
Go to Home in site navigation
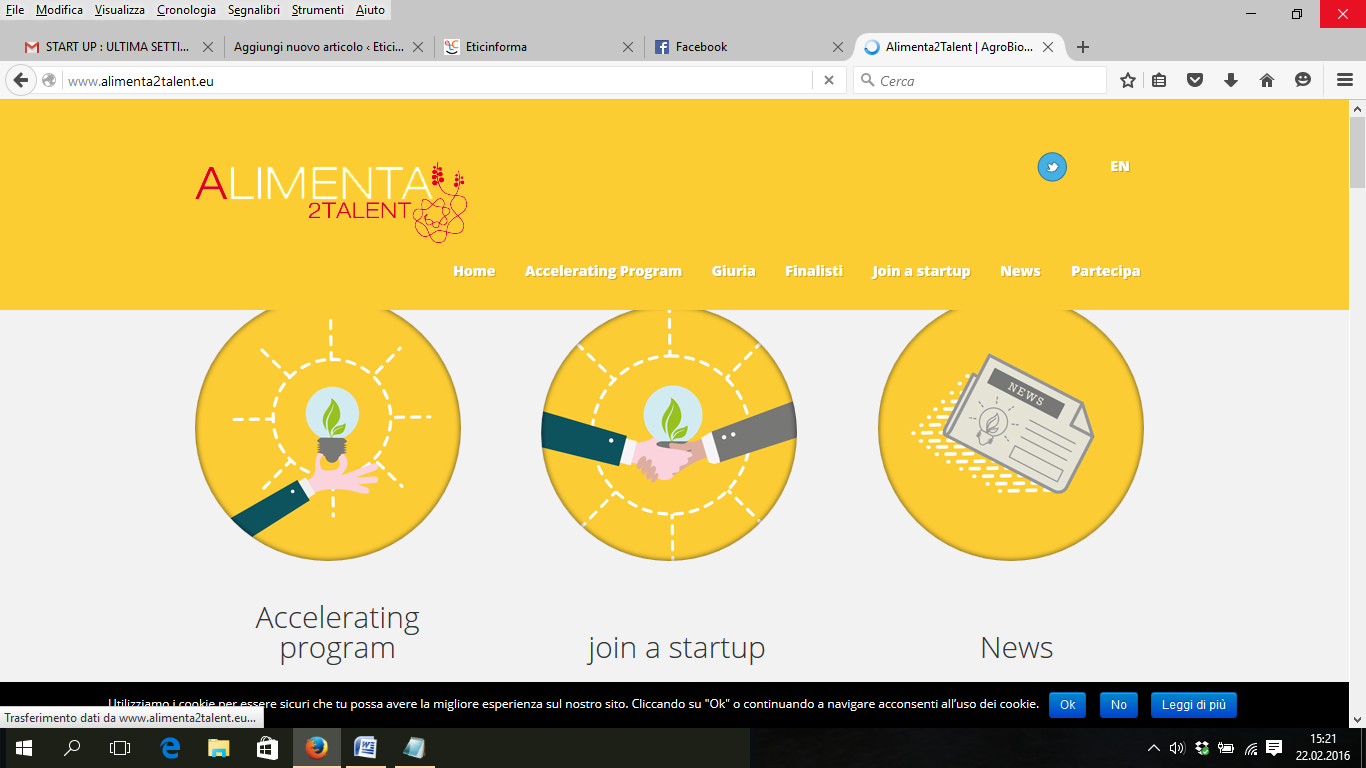click(x=474, y=271)
